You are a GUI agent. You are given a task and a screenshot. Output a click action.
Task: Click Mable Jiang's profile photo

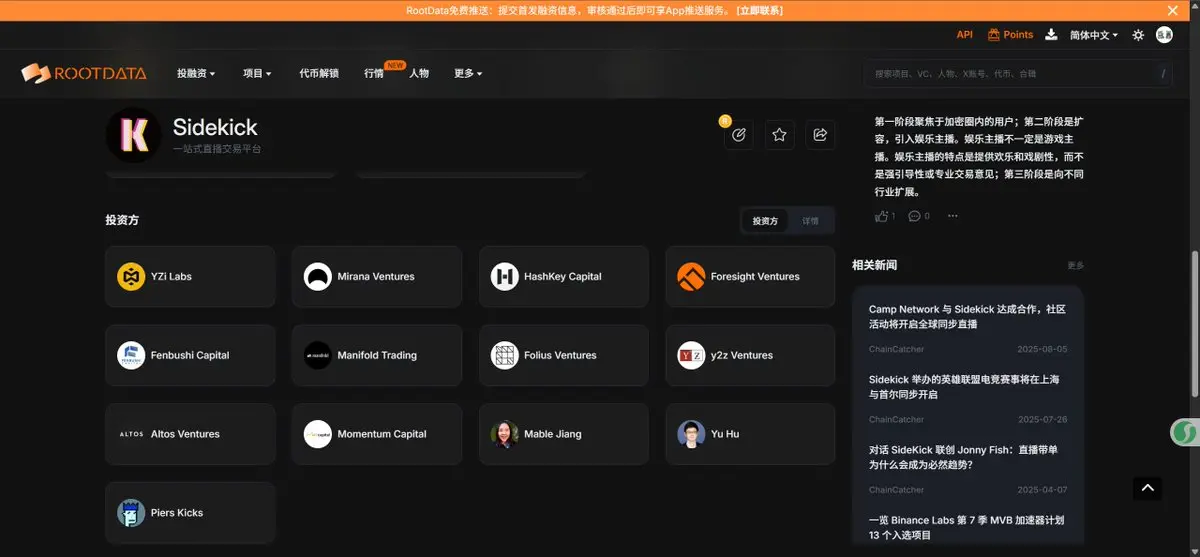point(505,434)
